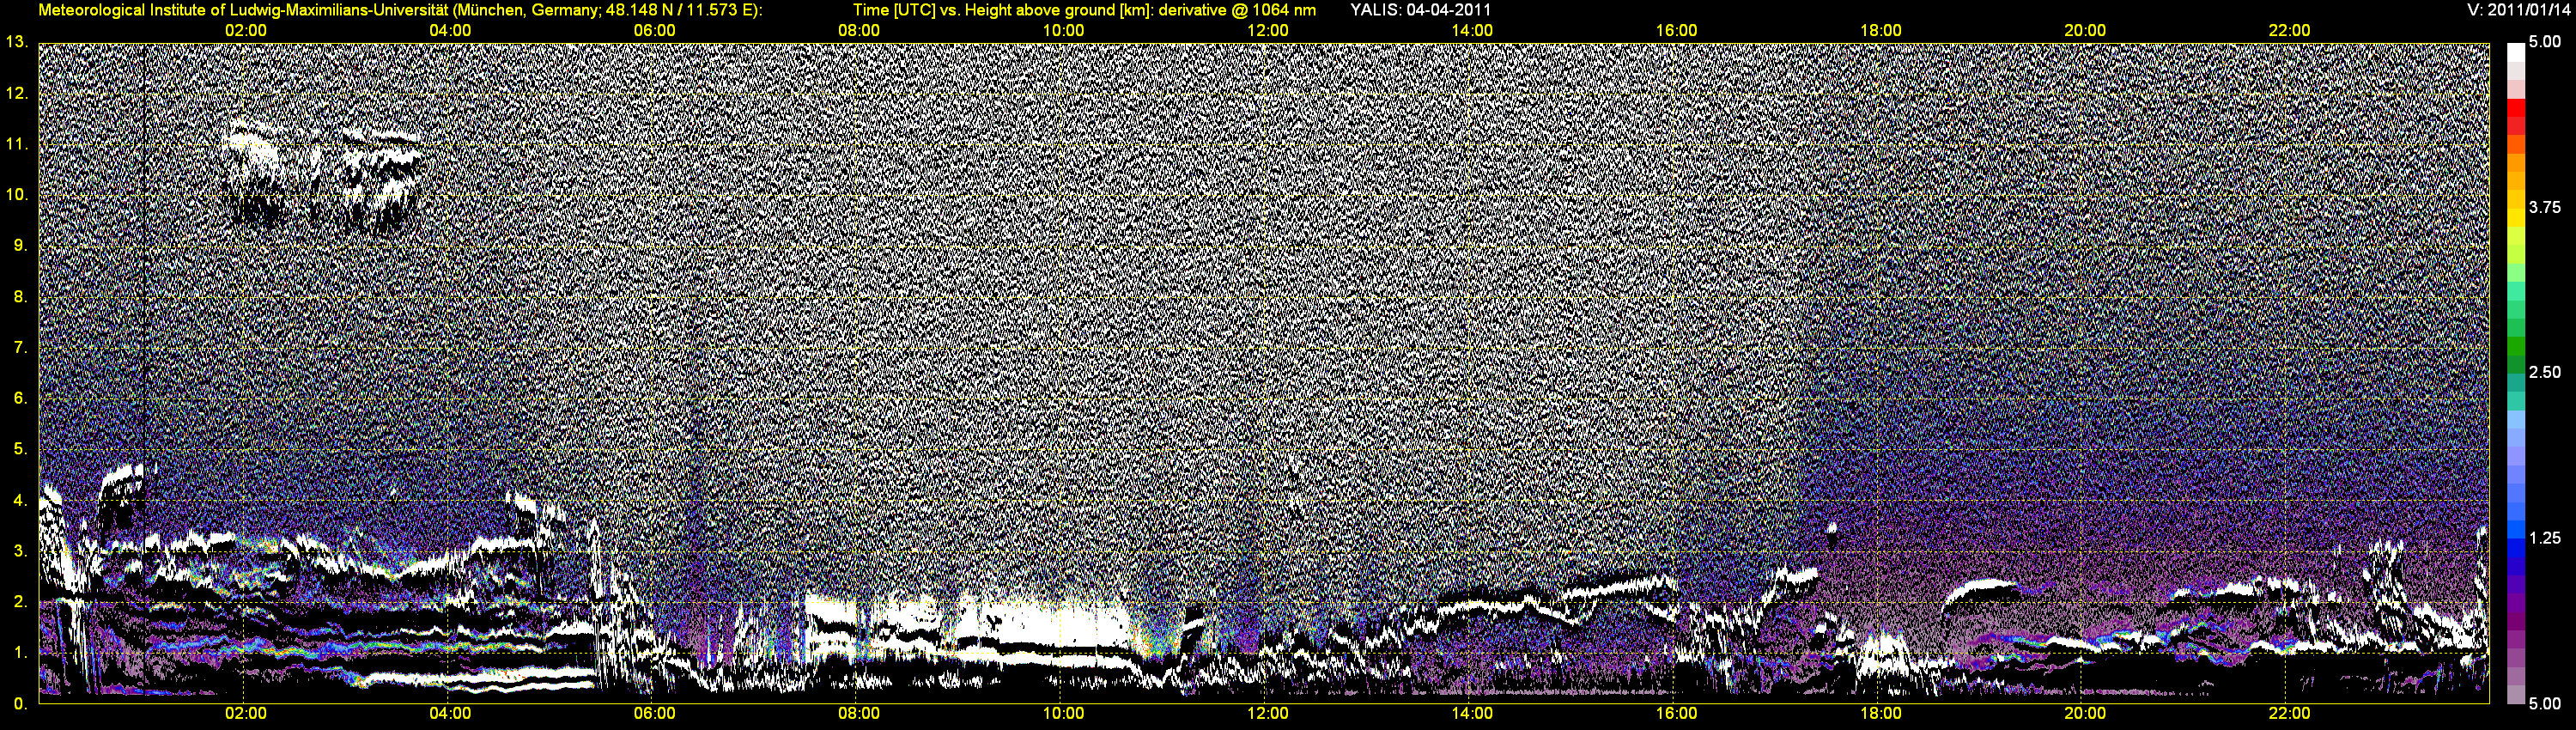The width and height of the screenshot is (2576, 730).
Task: Click the 18:00 label on the bottom time axis
Action: pyautogui.click(x=1880, y=714)
